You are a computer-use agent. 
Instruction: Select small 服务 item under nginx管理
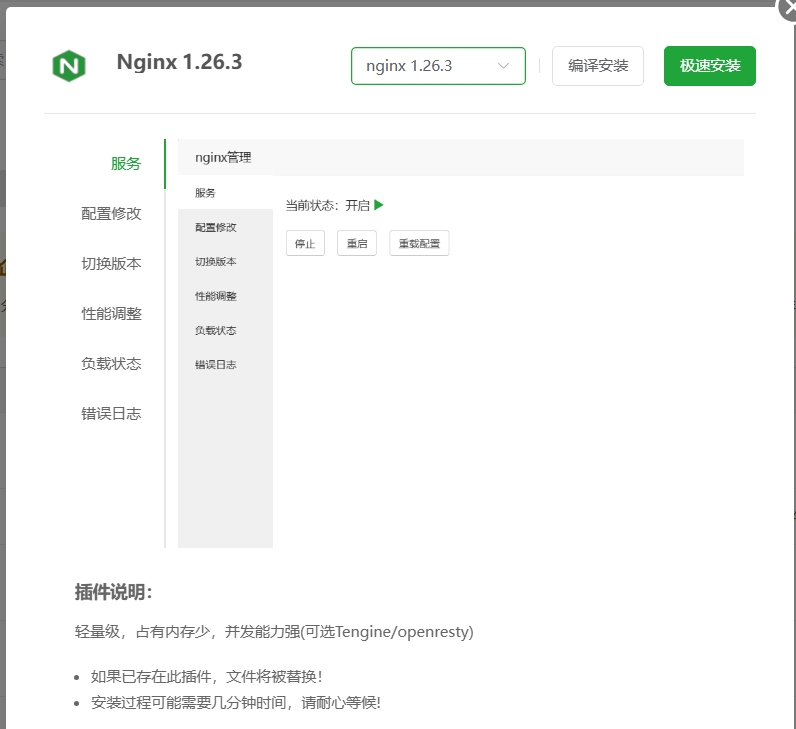pos(205,193)
